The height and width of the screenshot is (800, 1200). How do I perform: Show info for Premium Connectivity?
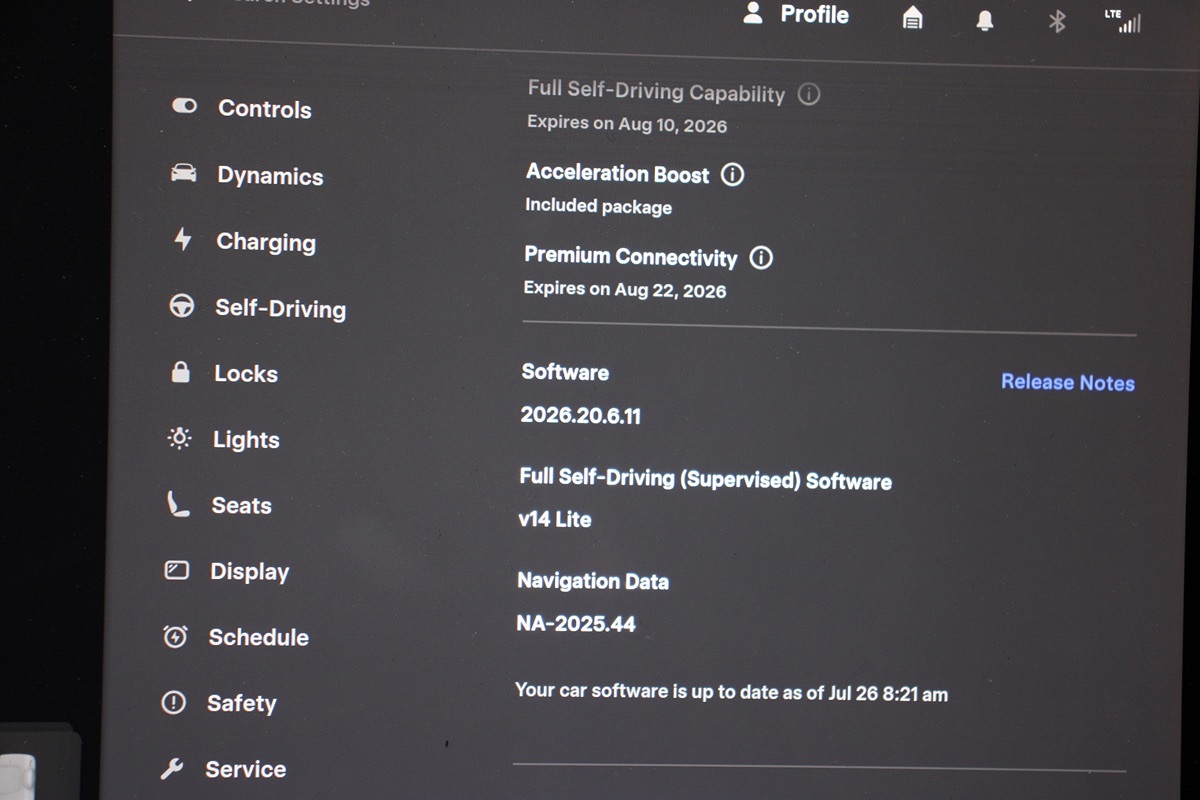(761, 258)
